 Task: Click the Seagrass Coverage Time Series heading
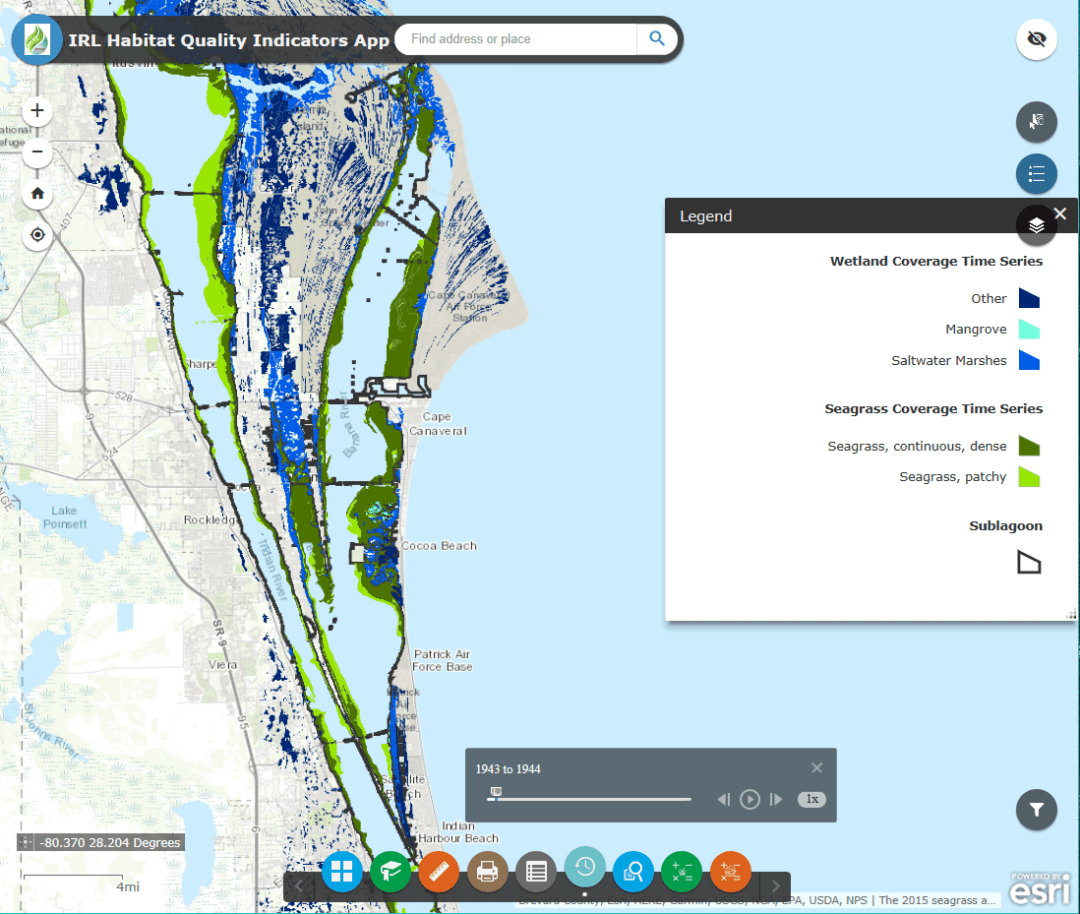(x=933, y=408)
